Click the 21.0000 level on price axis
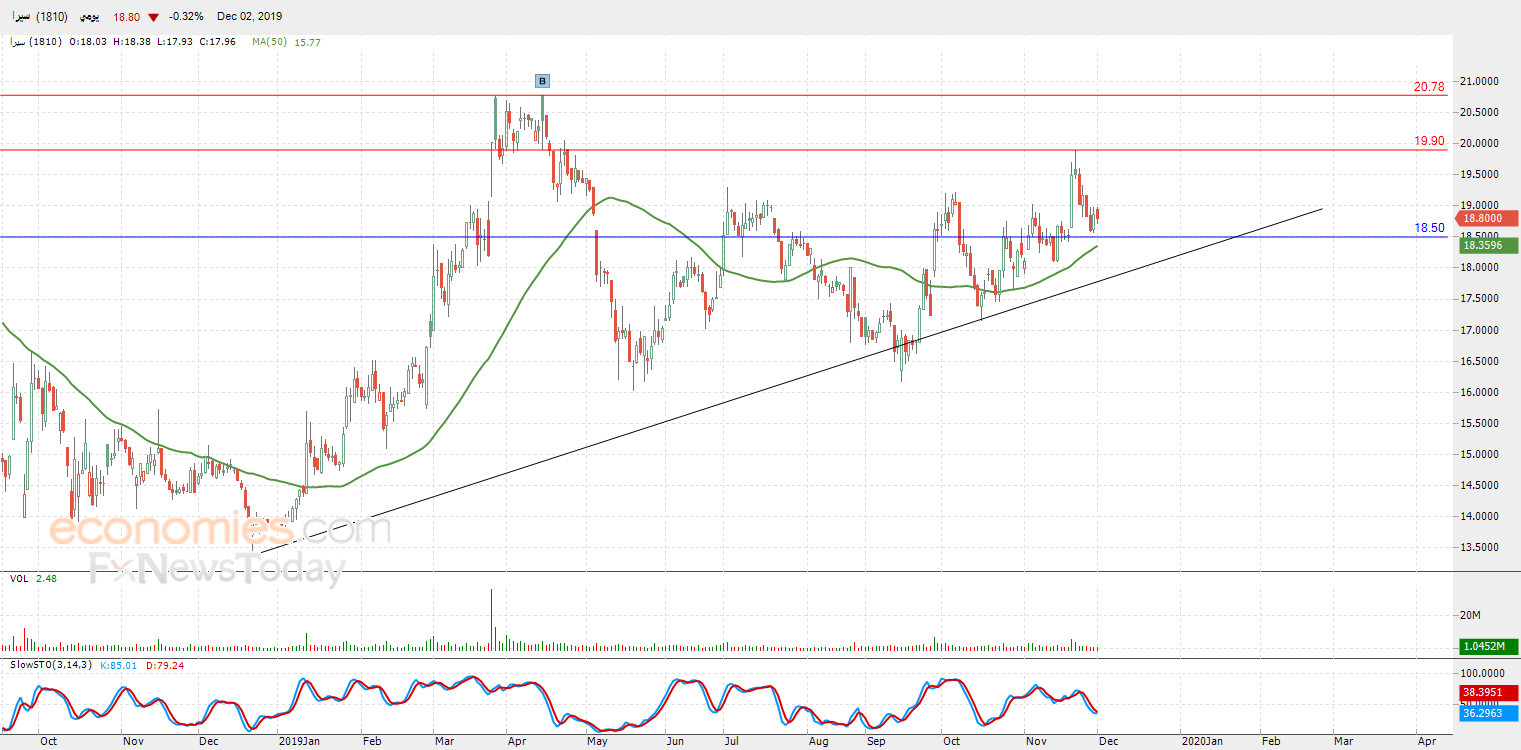 point(1478,81)
